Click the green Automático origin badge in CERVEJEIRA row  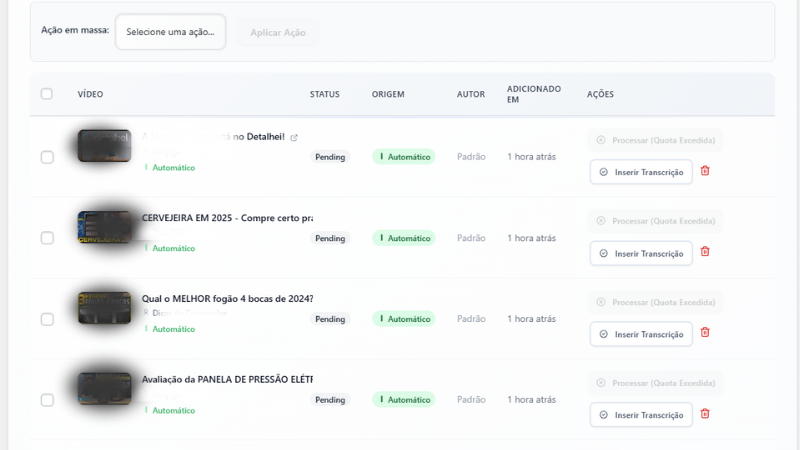404,238
